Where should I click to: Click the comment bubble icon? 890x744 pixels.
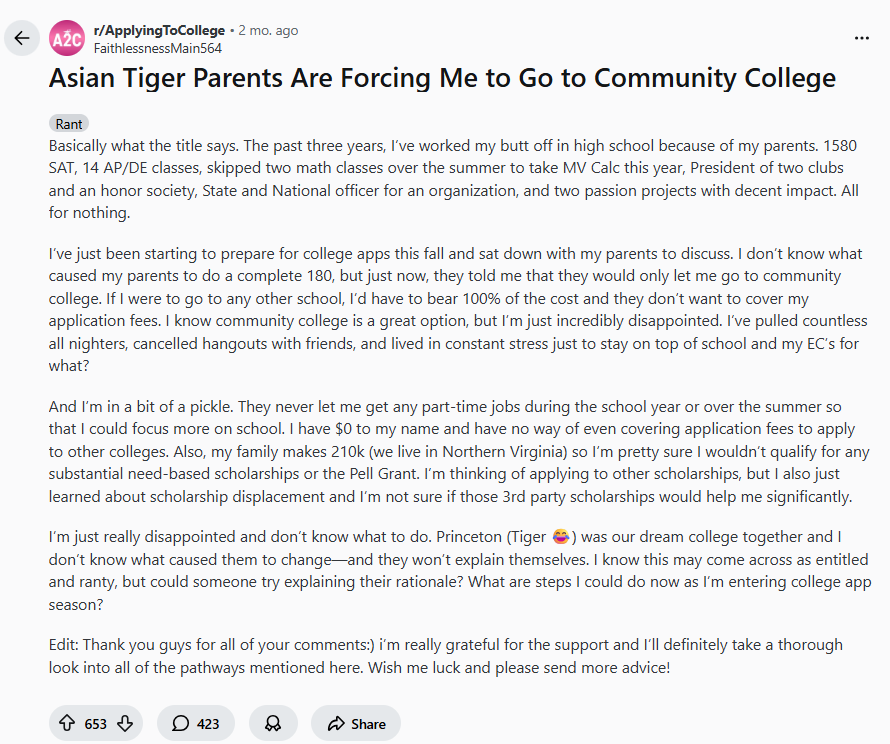[x=181, y=723]
